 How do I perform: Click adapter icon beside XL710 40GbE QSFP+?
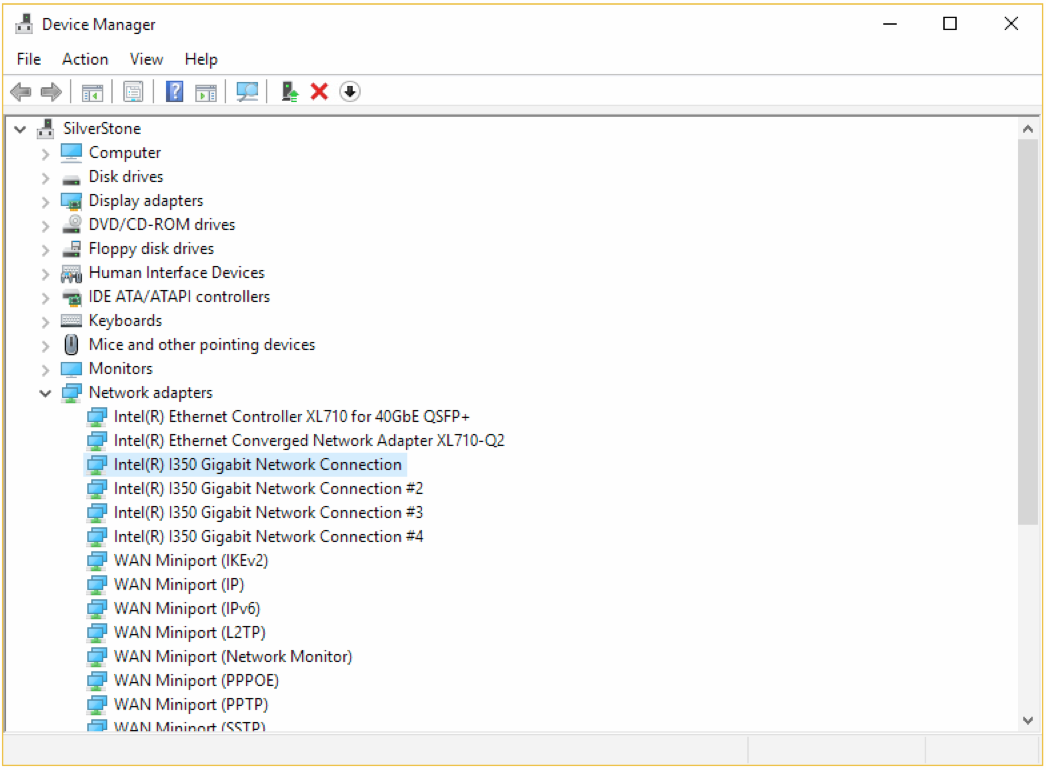pyautogui.click(x=97, y=417)
